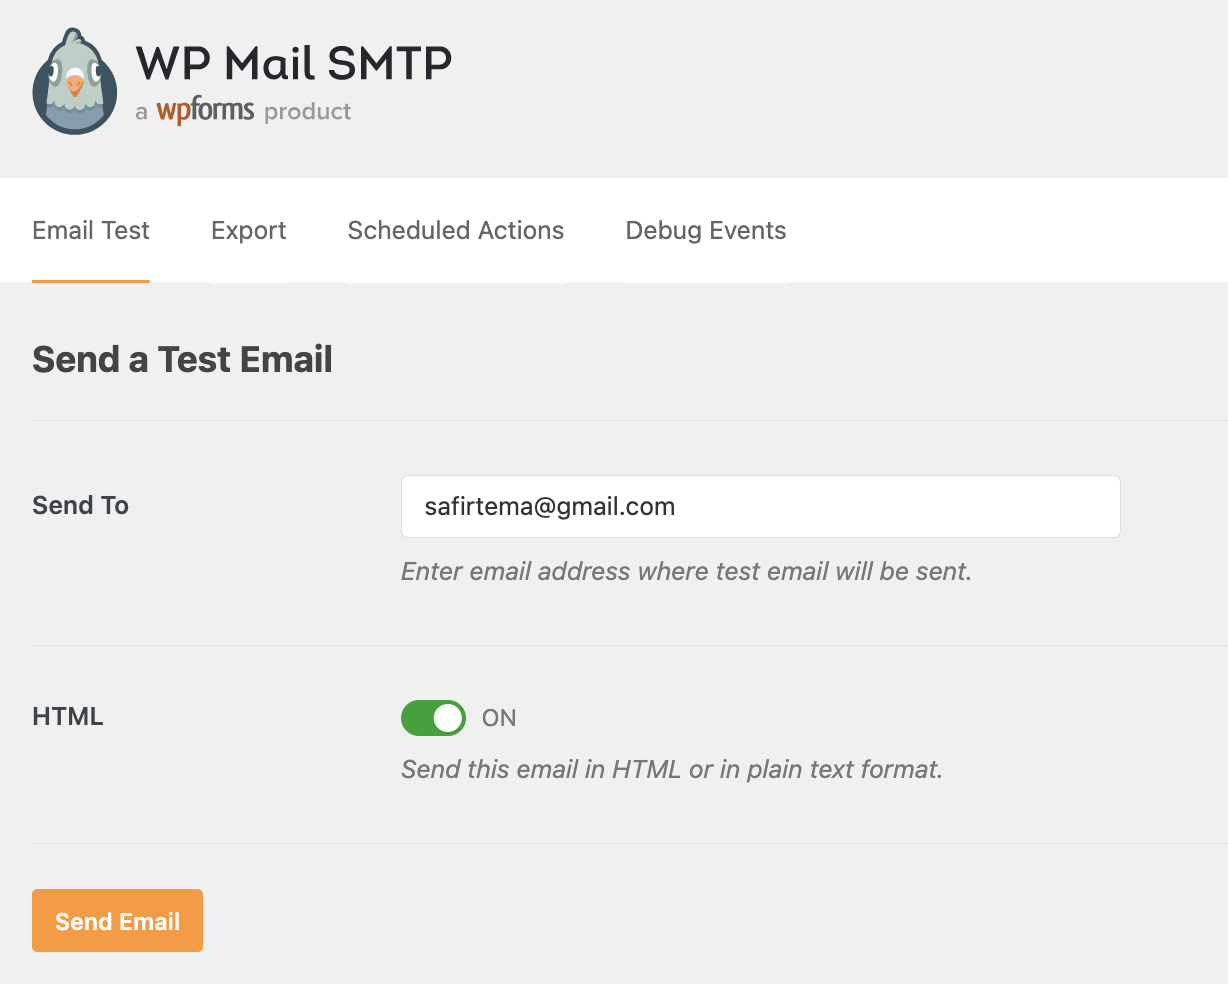Click the empty right end of the Send To field
The height and width of the screenshot is (984, 1228).
point(1050,506)
